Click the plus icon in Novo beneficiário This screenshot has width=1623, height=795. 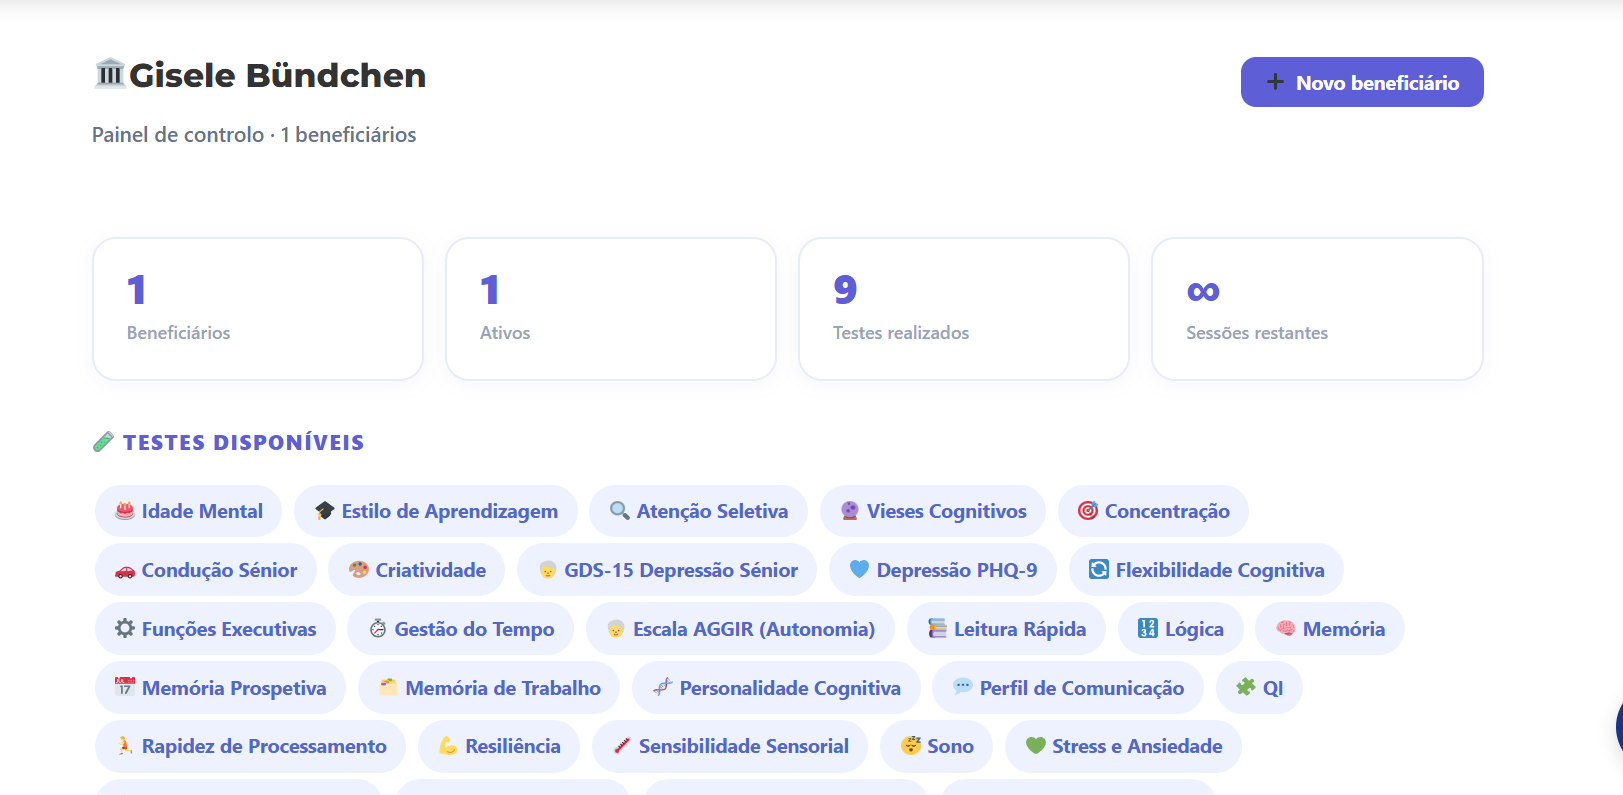pyautogui.click(x=1275, y=82)
